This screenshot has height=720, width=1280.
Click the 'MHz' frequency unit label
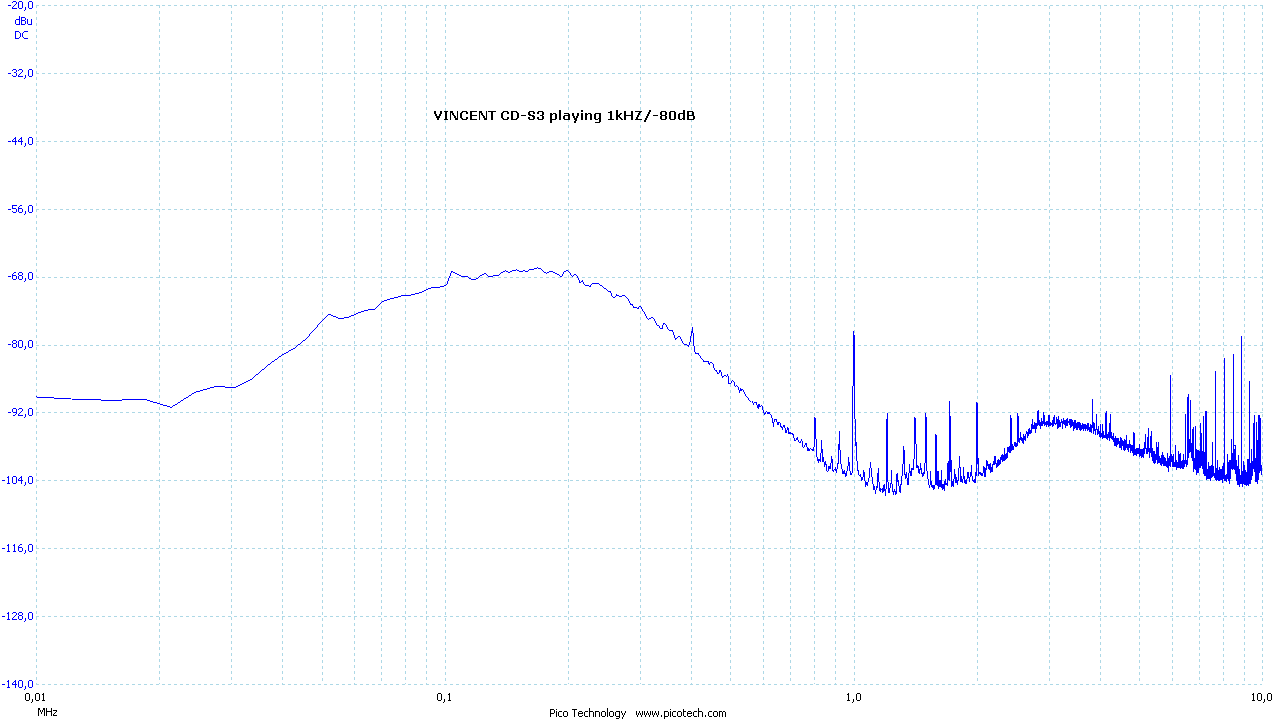point(47,713)
